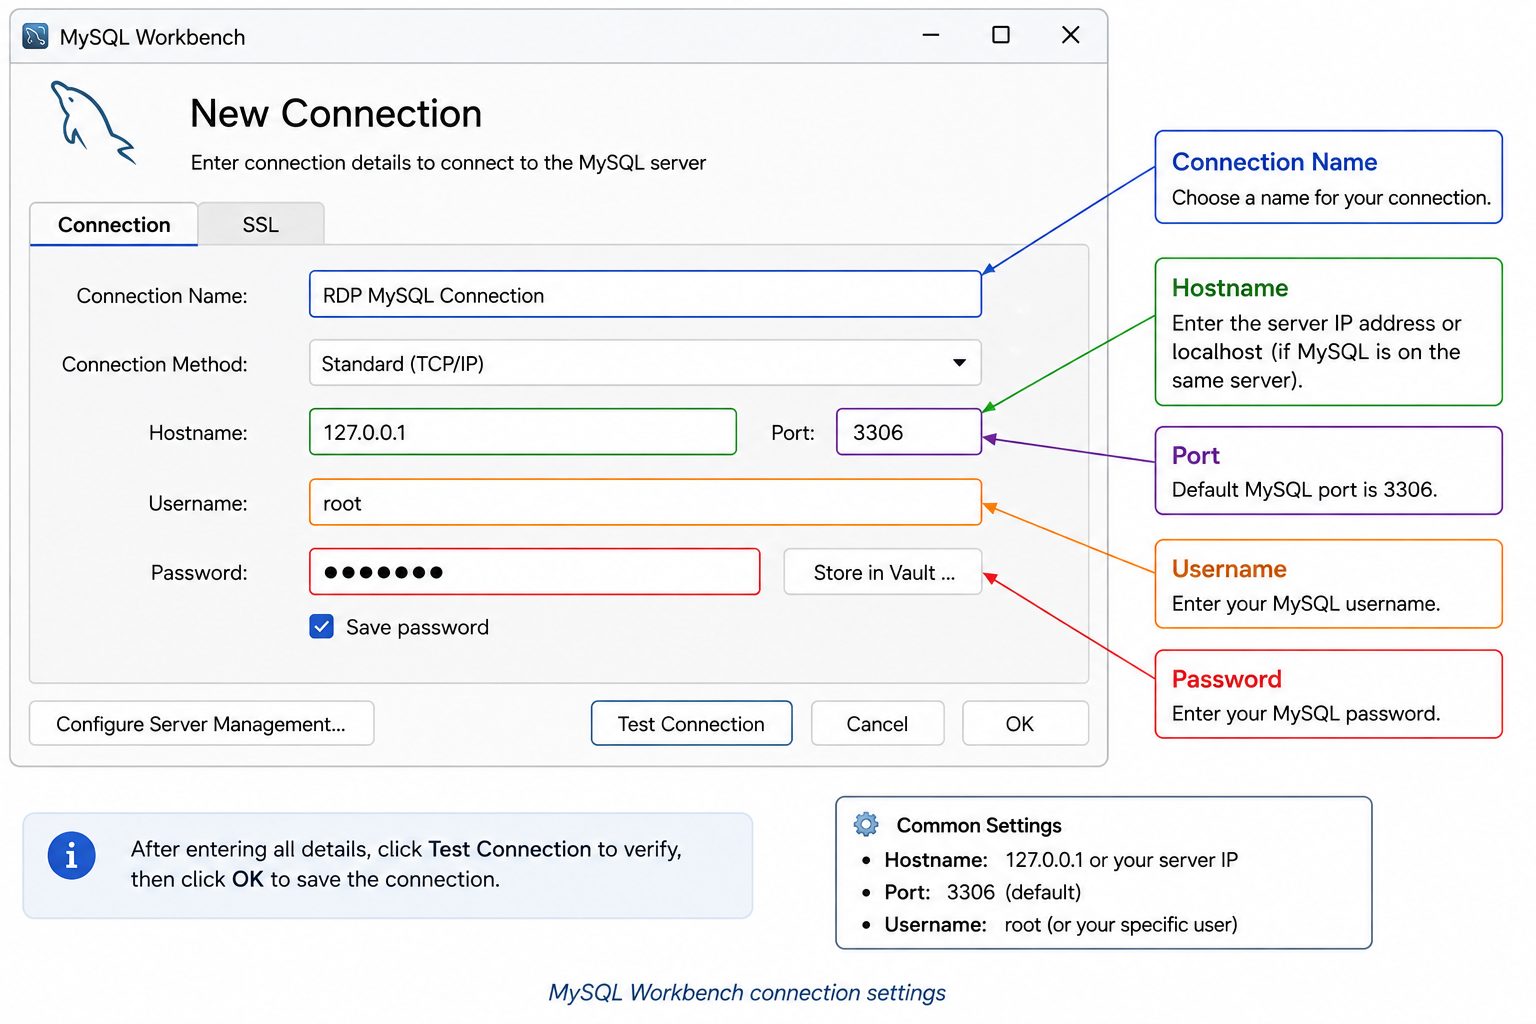This screenshot has height=1024, width=1536.
Task: Focus the Connection Name field
Action: click(645, 295)
